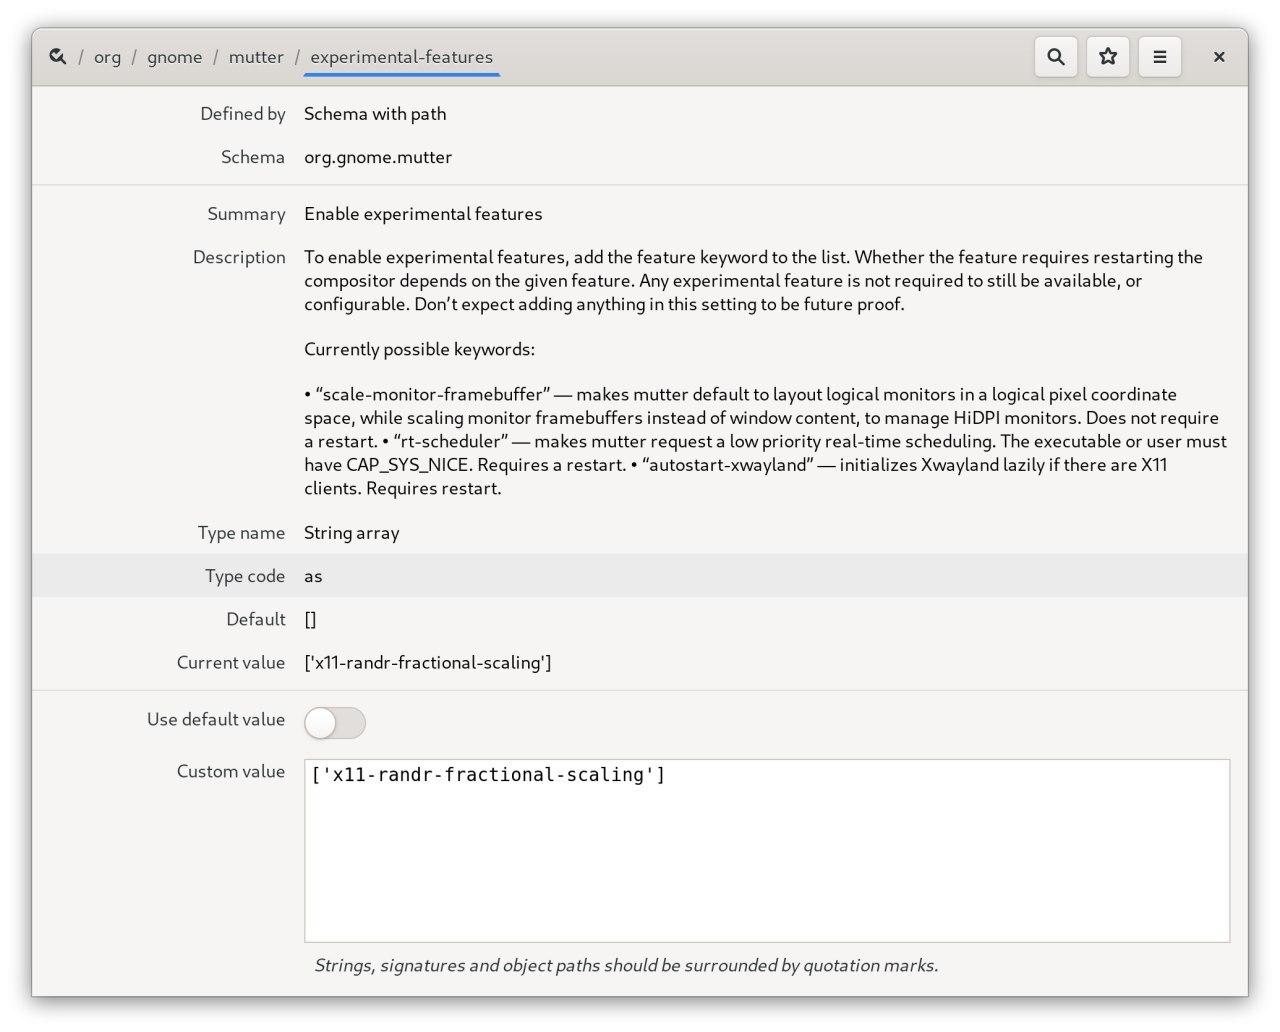Screen dimensions: 1280x1032
Task: Select 'experimental-features' path segment
Action: tap(401, 57)
